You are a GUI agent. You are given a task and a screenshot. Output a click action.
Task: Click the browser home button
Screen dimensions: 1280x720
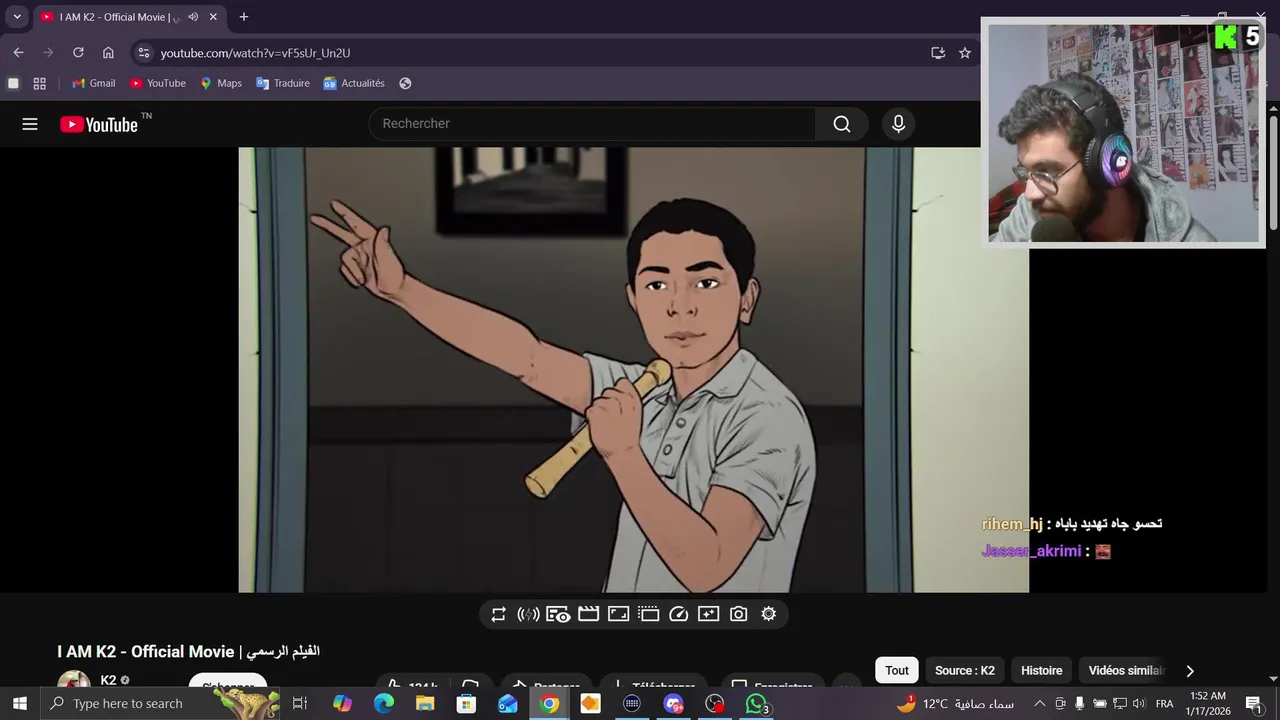pos(108,53)
